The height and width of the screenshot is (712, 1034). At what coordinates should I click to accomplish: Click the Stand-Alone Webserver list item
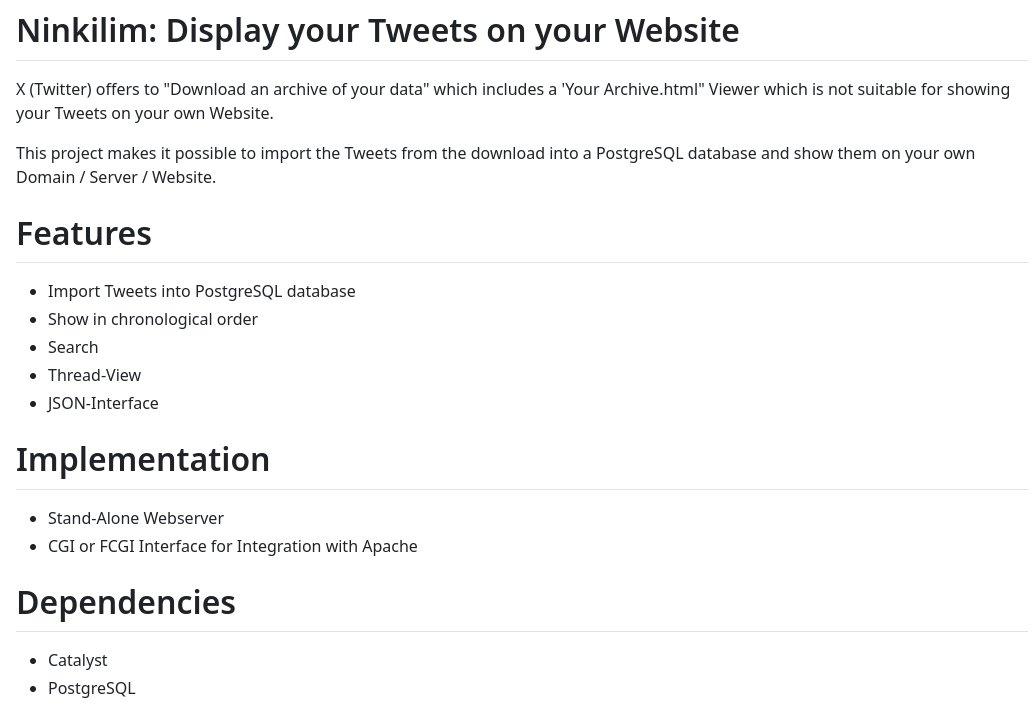(x=136, y=518)
